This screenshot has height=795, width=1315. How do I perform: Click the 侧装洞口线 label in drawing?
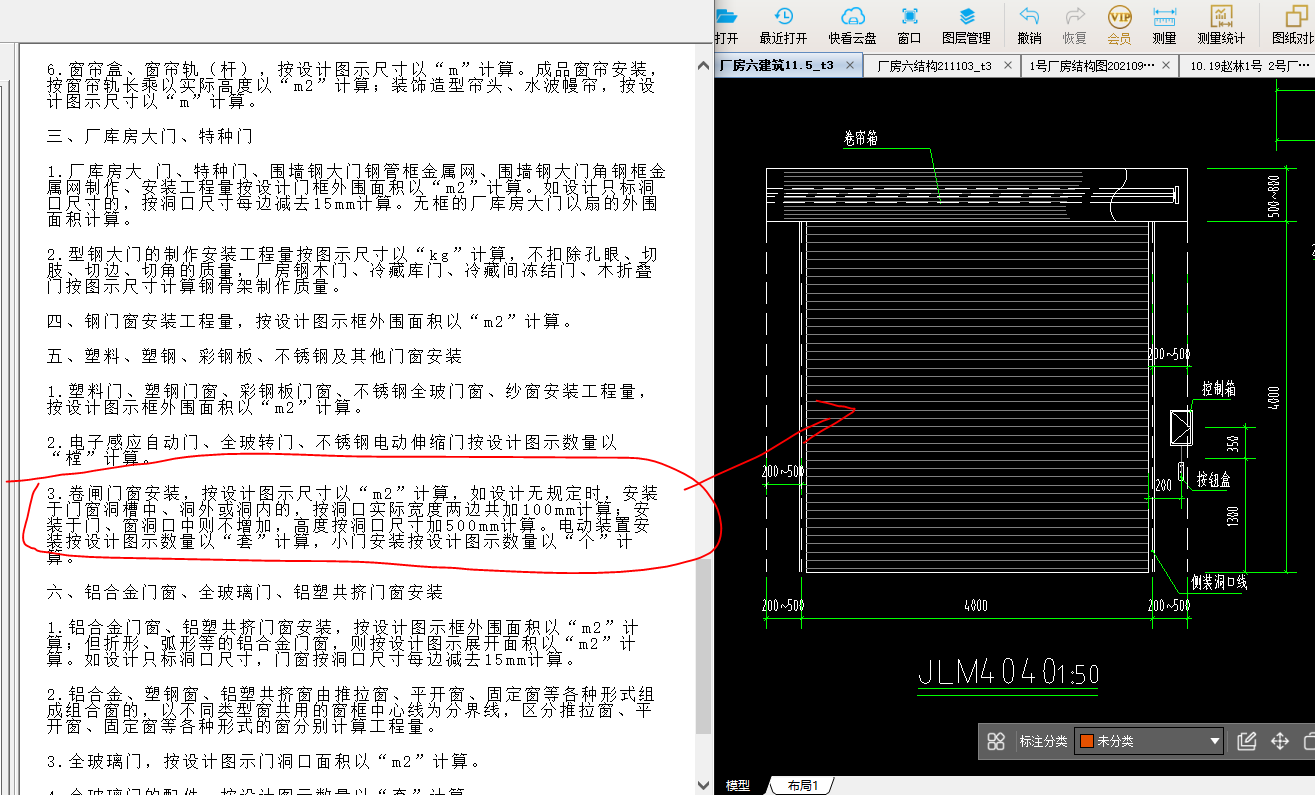point(1218,582)
